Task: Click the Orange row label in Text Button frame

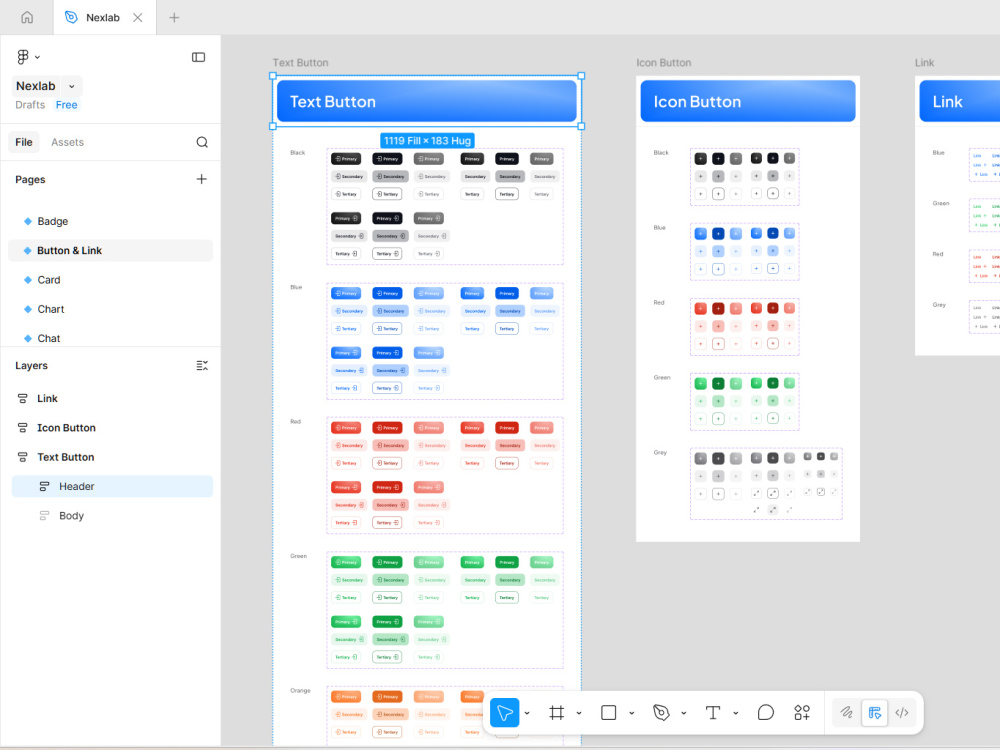Action: pos(300,690)
